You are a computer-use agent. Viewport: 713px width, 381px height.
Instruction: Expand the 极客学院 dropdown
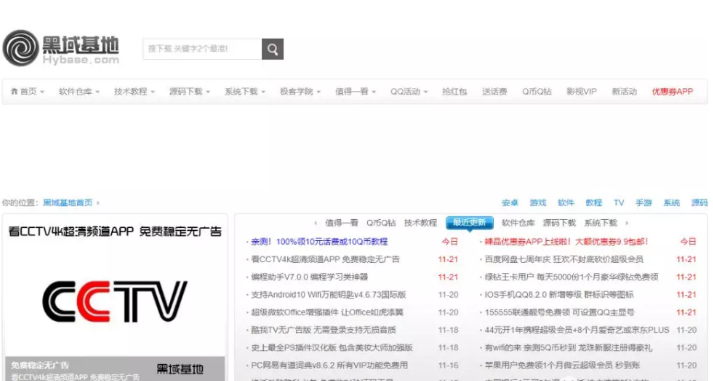coord(300,91)
